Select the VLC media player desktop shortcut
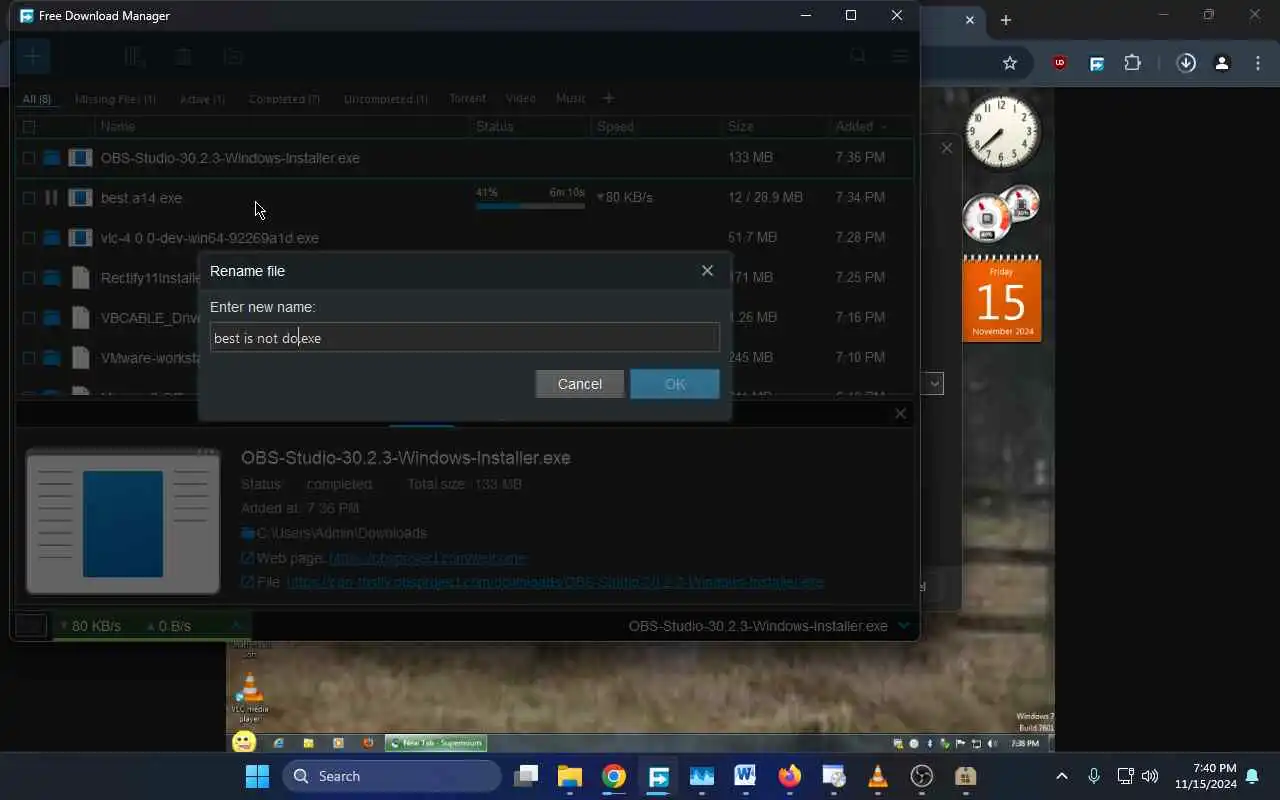This screenshot has width=1280, height=800. (249, 698)
